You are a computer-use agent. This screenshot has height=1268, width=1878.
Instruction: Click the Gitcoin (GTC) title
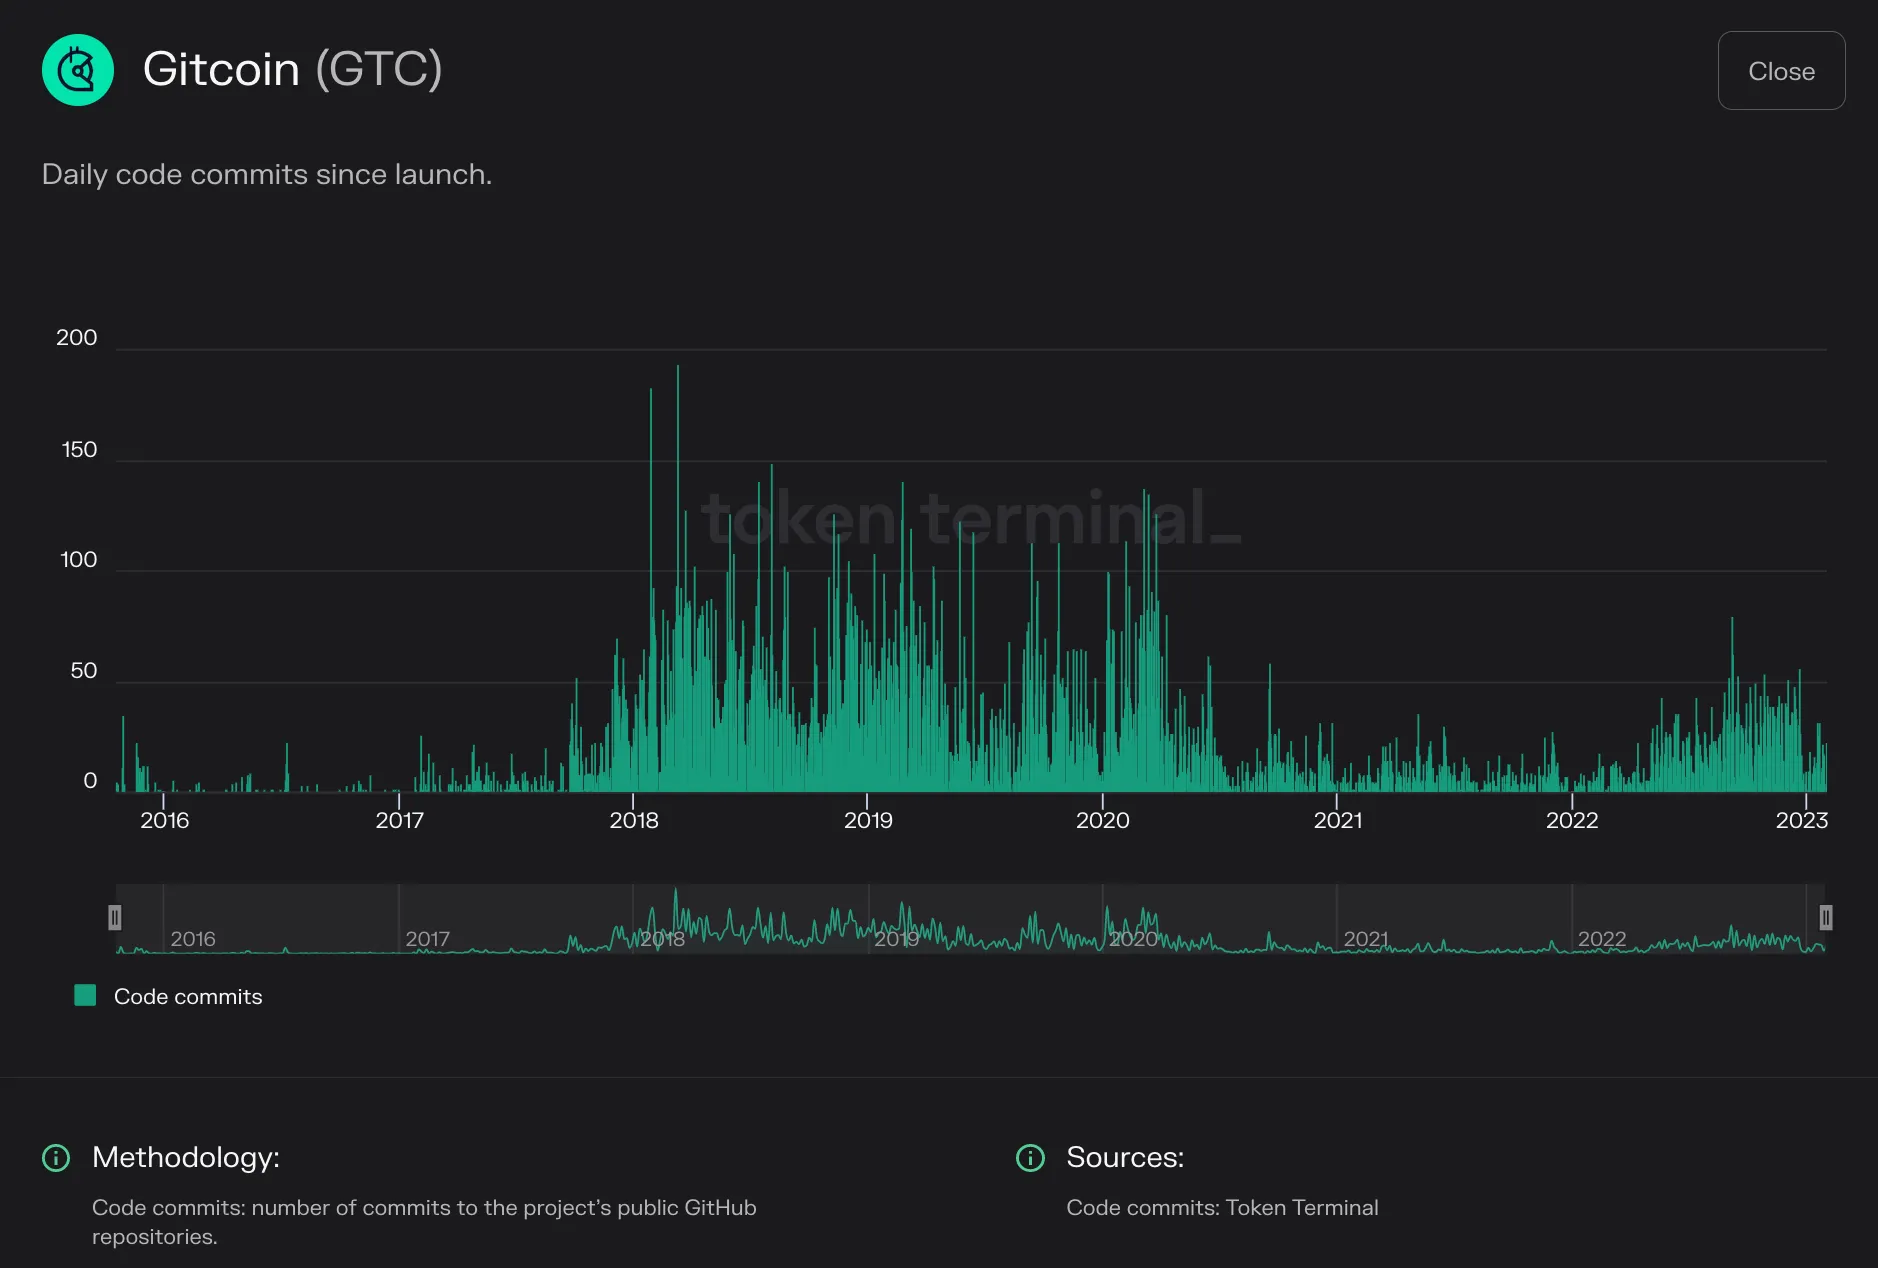click(x=292, y=69)
